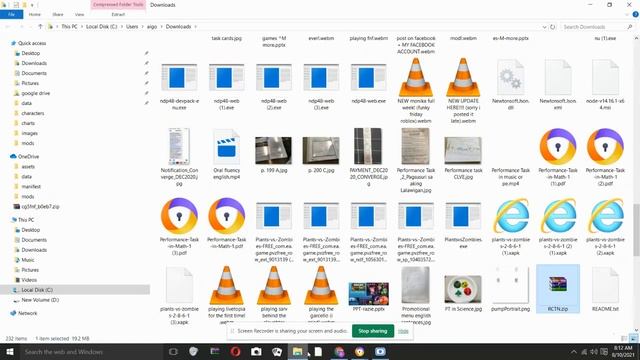Open charts folder in Quick access

click(x=28, y=123)
